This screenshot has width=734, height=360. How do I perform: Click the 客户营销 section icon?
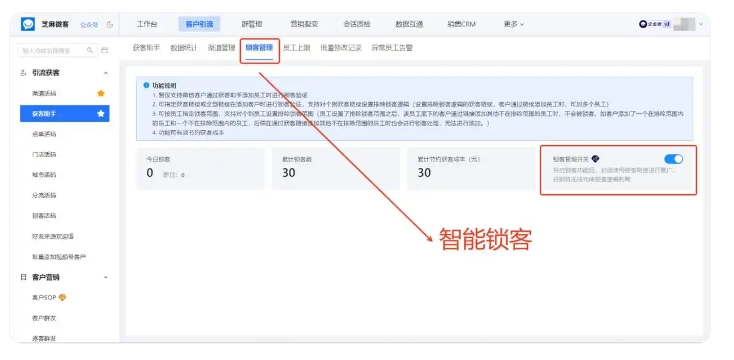(23, 277)
